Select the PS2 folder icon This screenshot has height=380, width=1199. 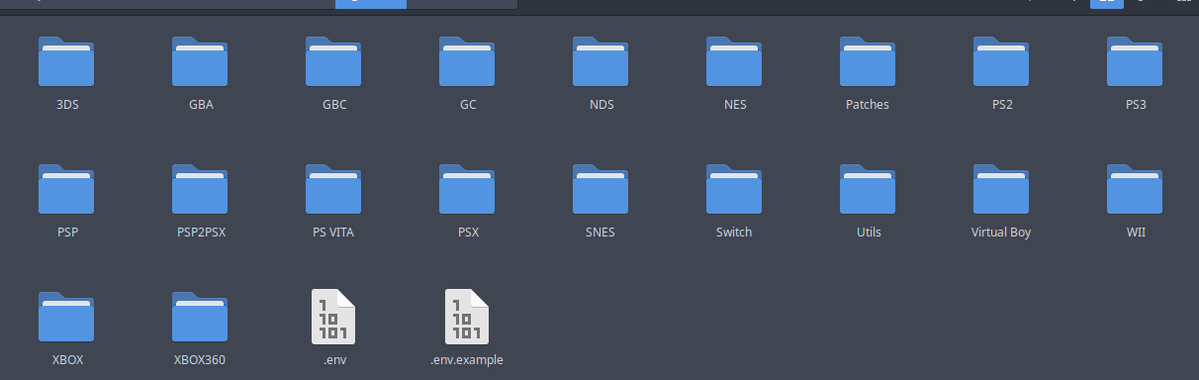coord(1001,62)
